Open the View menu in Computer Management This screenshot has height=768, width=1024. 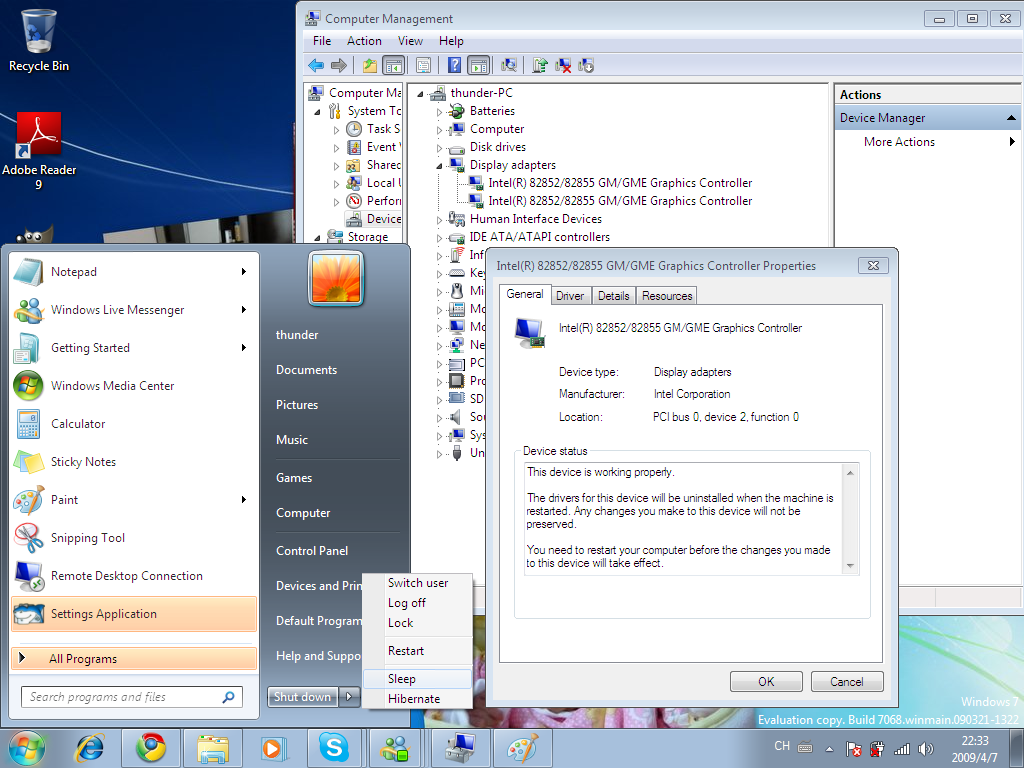(x=410, y=40)
